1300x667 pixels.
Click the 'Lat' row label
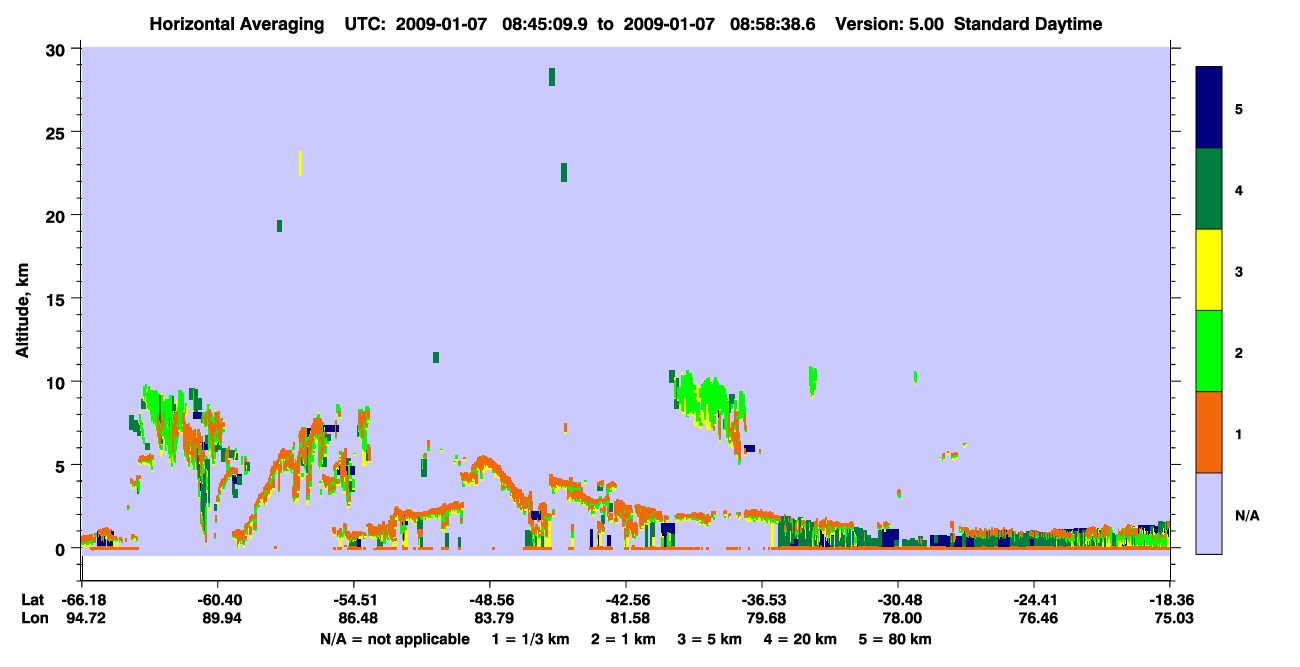32,600
